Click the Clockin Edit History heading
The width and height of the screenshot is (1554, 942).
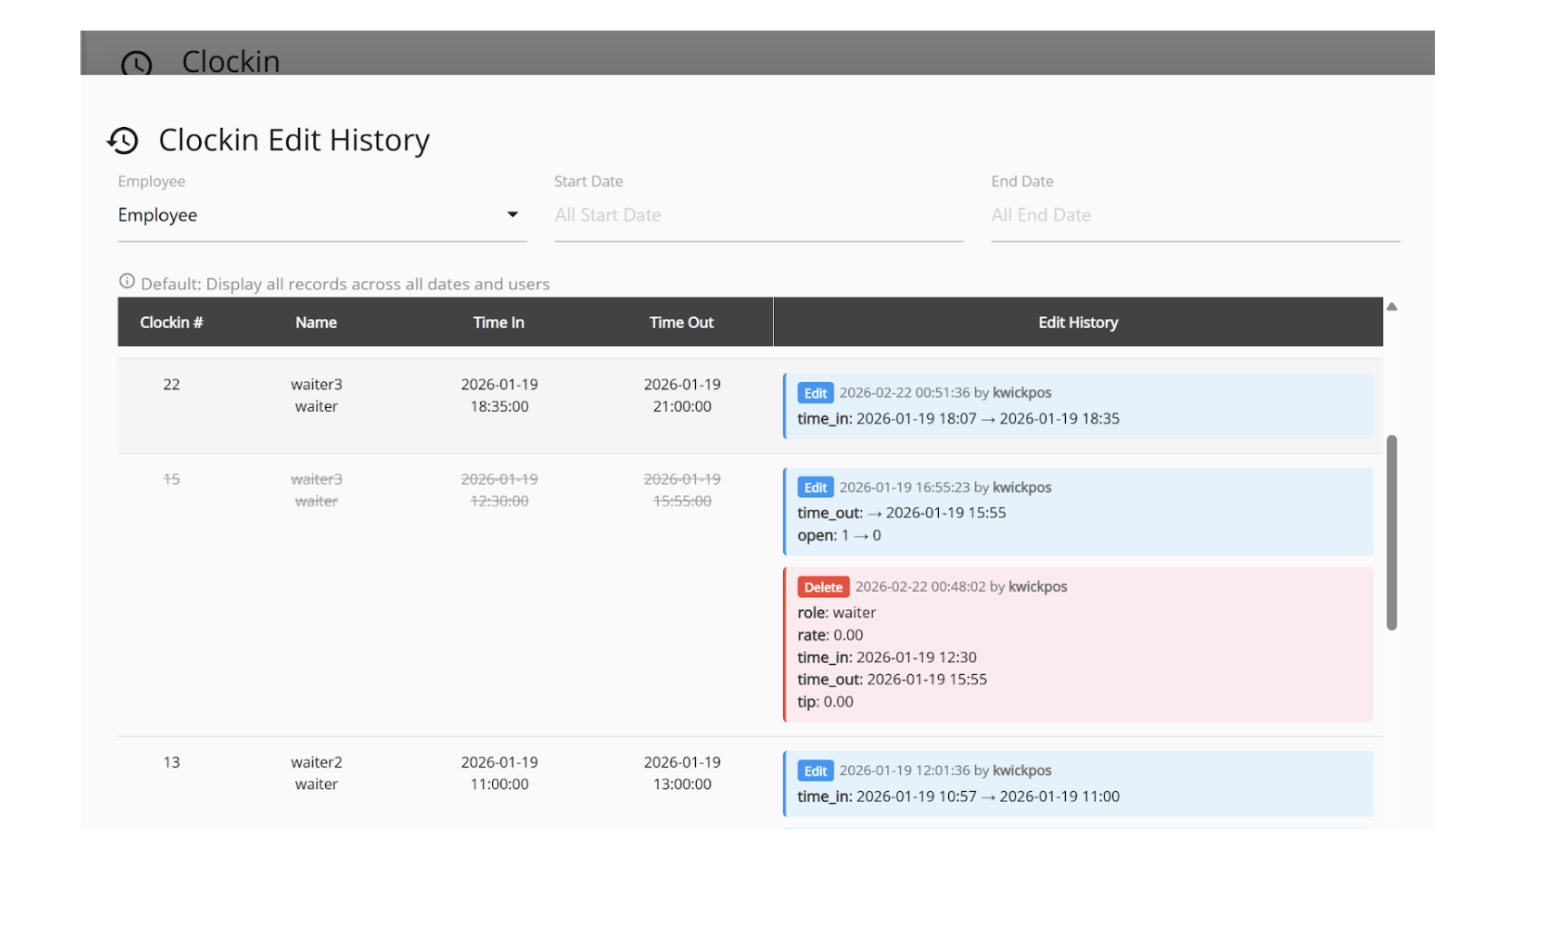pyautogui.click(x=294, y=140)
